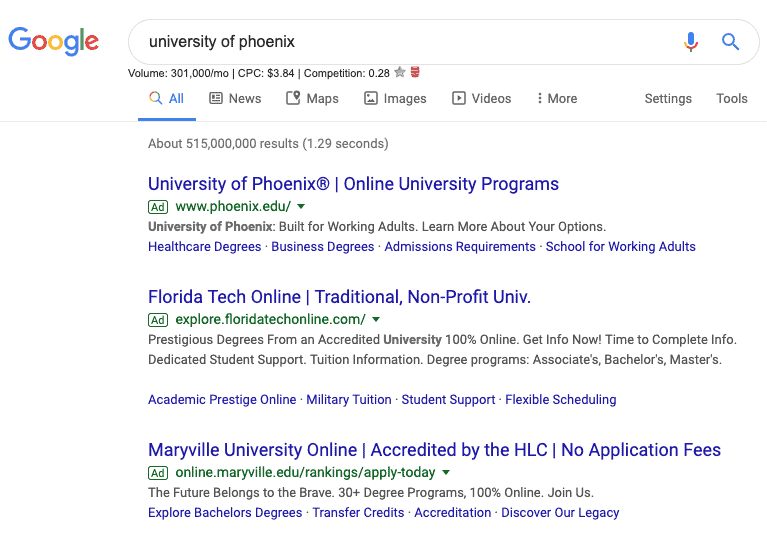The image size is (767, 535).
Task: Open the Accreditation sitelink
Action: click(452, 513)
